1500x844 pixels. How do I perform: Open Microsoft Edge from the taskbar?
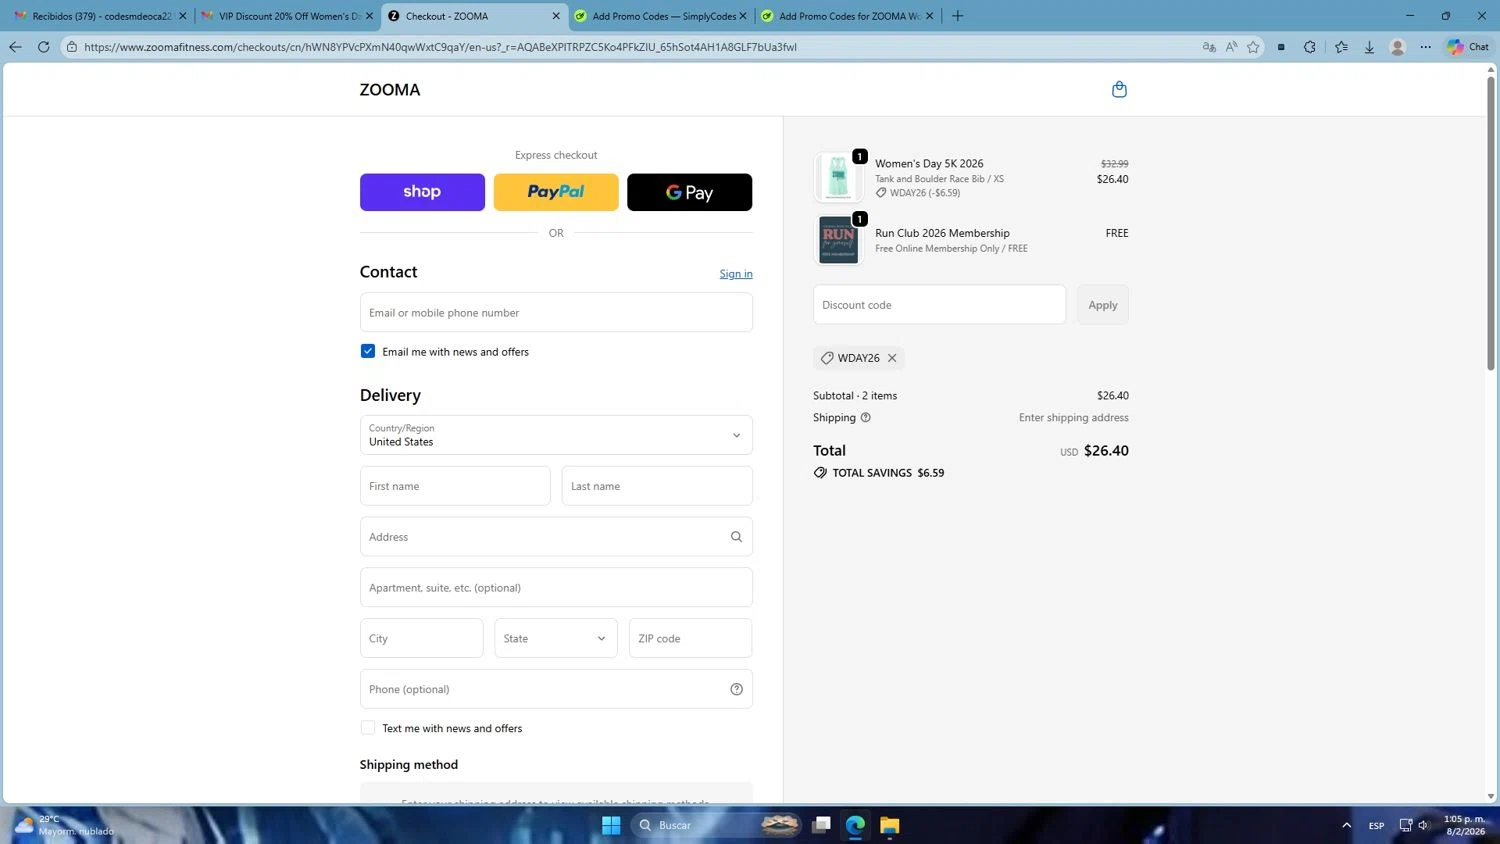tap(855, 825)
